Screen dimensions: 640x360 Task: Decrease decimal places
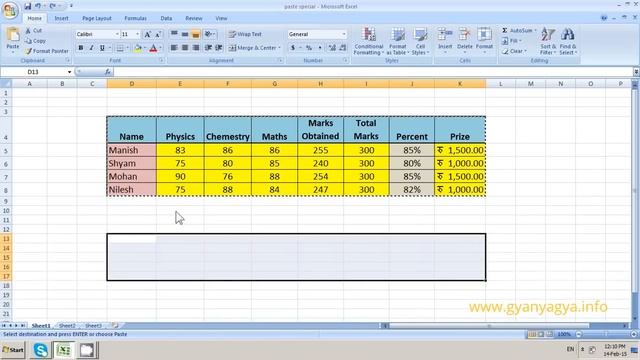342,48
